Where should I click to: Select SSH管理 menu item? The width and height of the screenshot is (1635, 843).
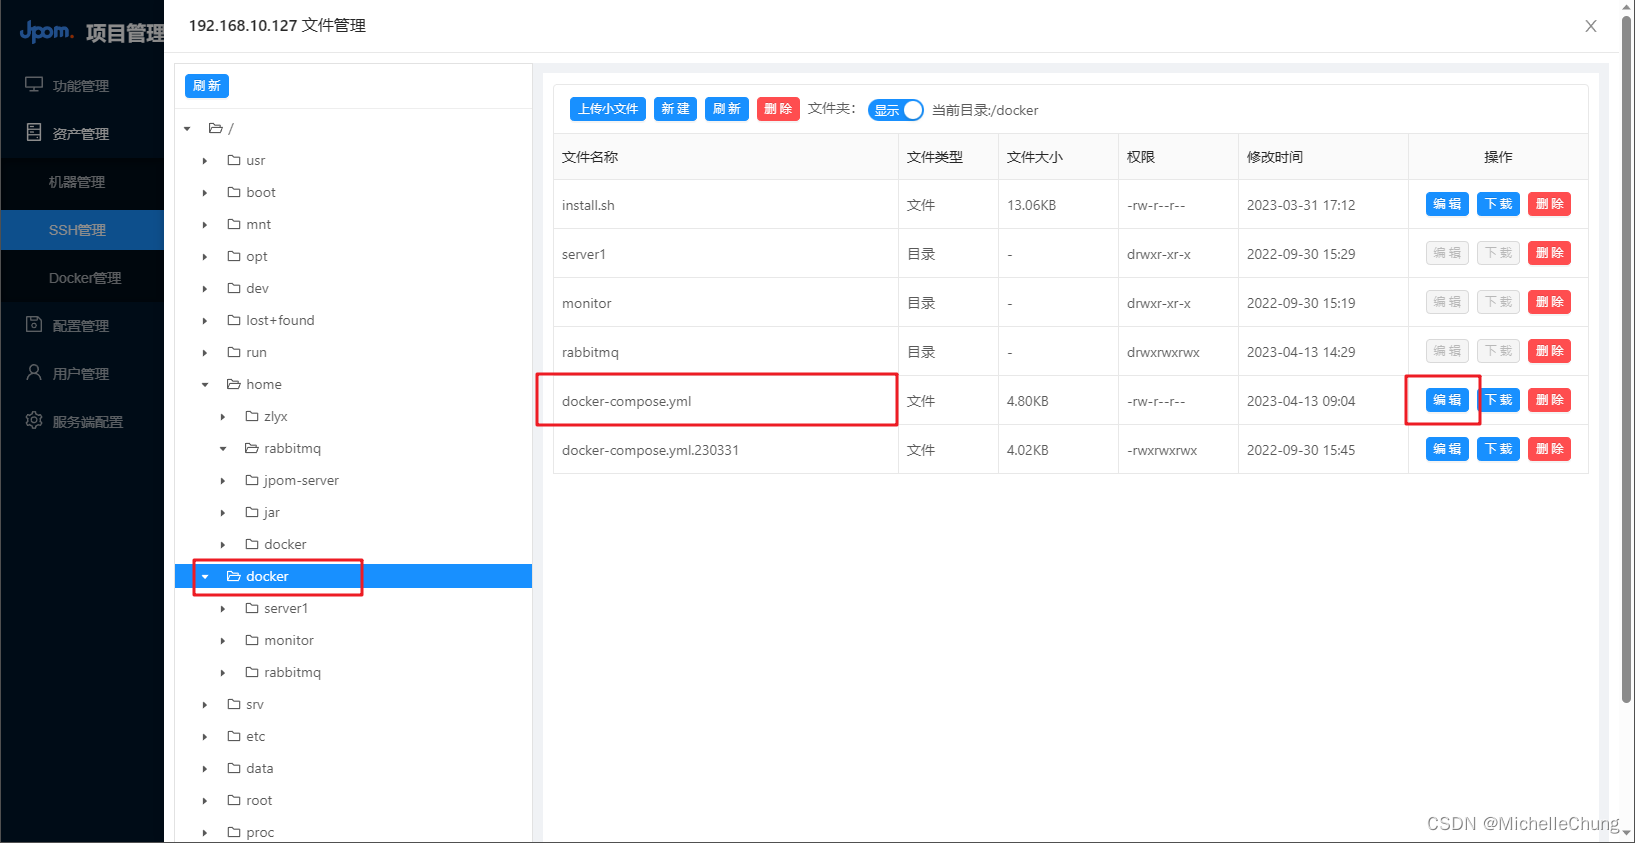coord(82,230)
